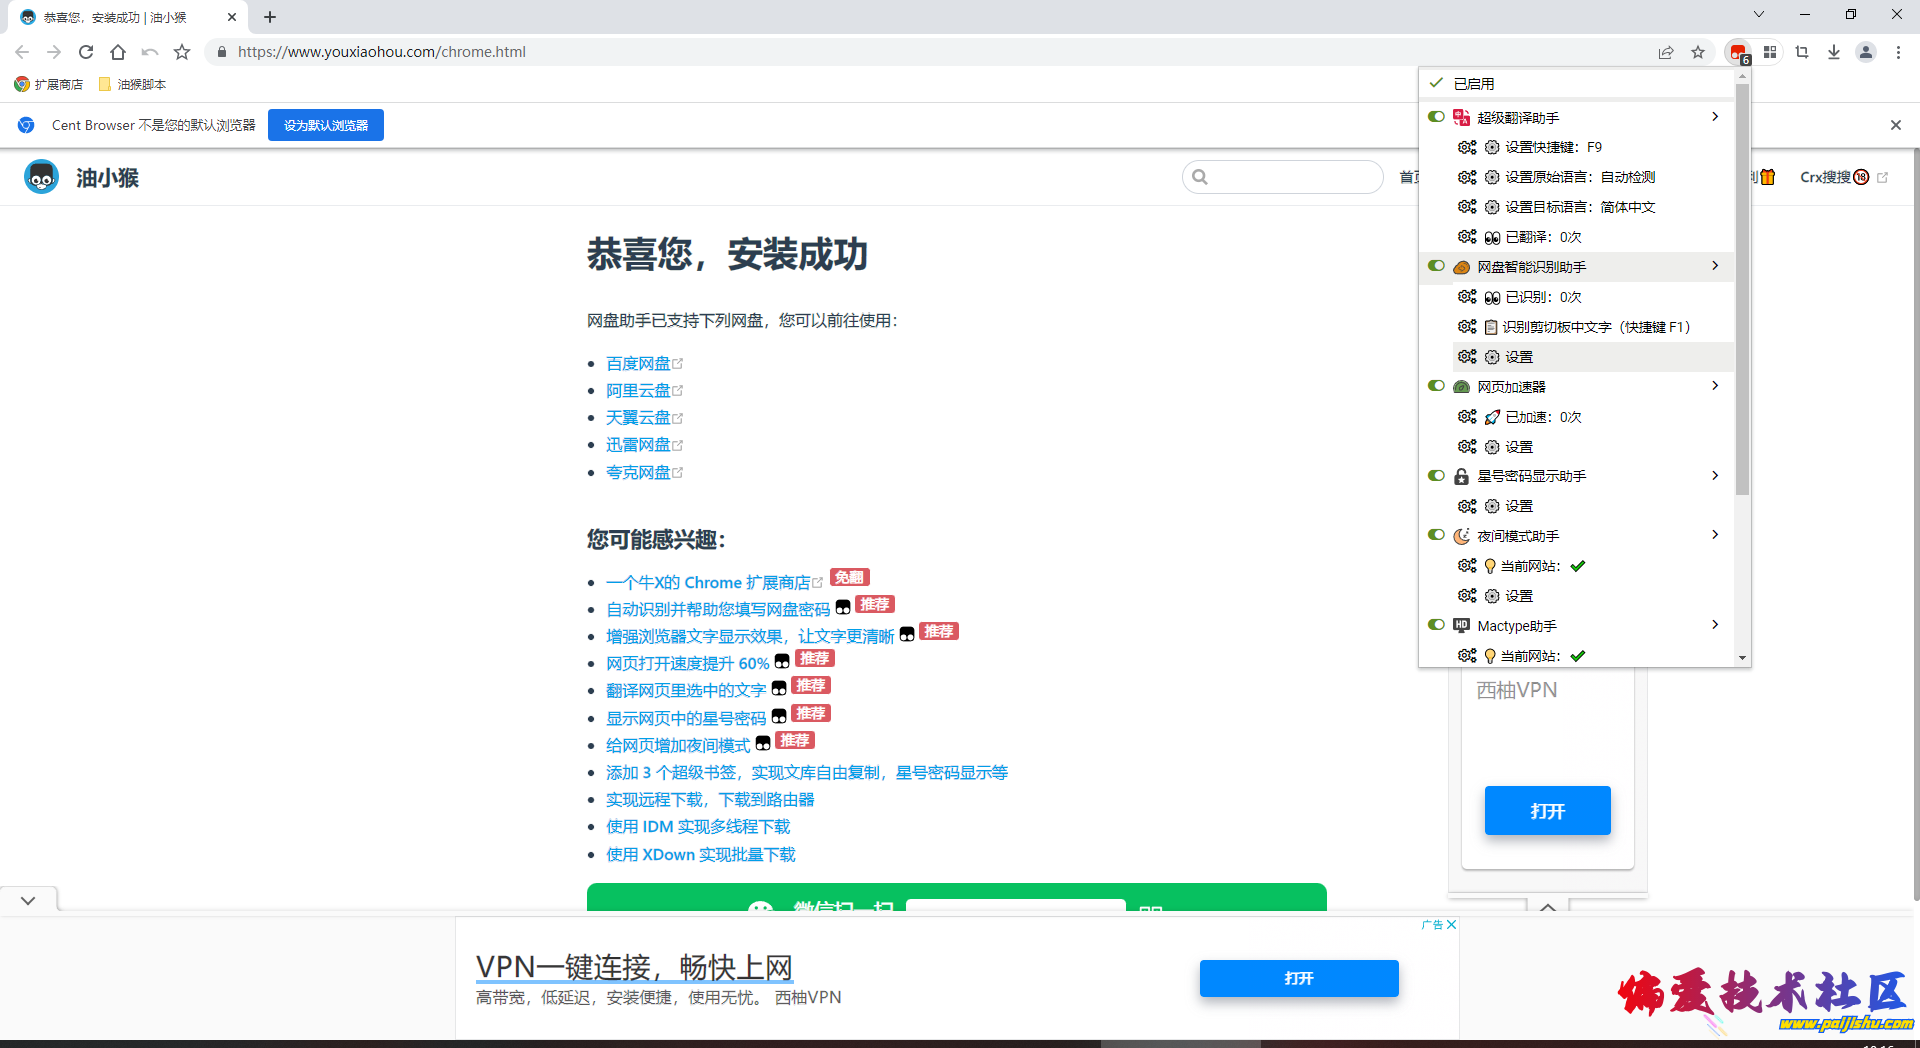
Task: Open the 百度网盘 link
Action: coord(638,363)
